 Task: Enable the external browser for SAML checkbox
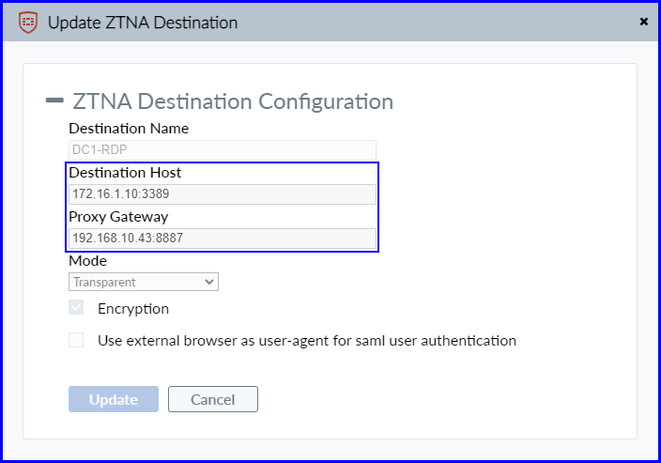[77, 340]
